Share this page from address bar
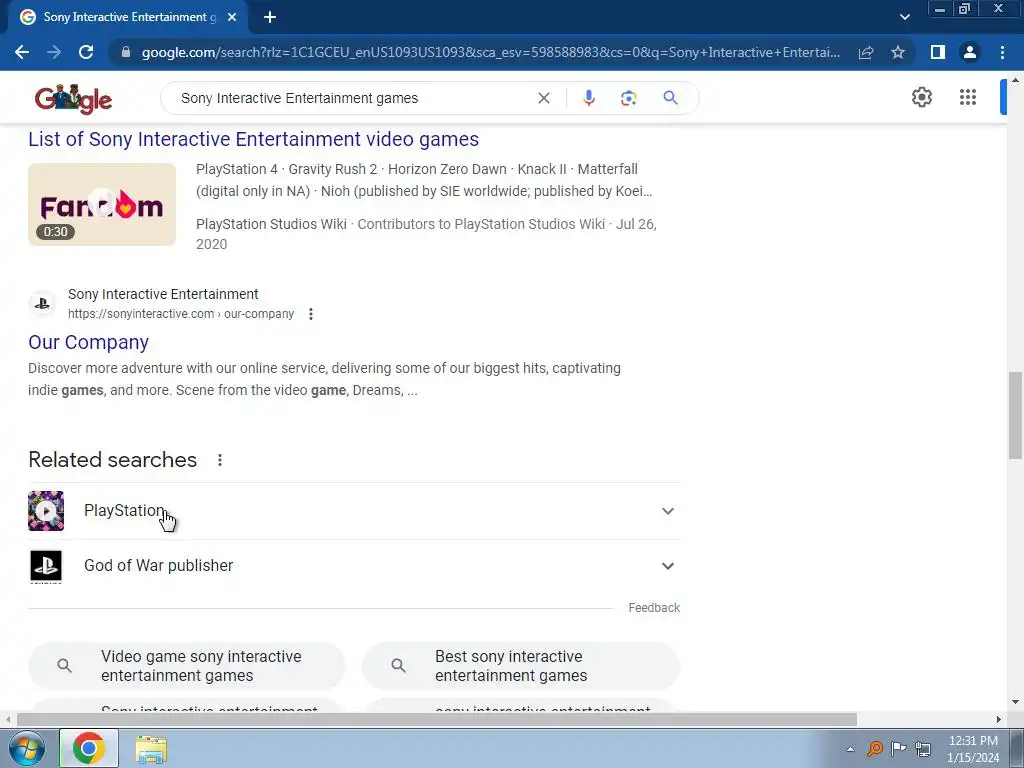Screen dimensions: 1024x768 coord(866,52)
